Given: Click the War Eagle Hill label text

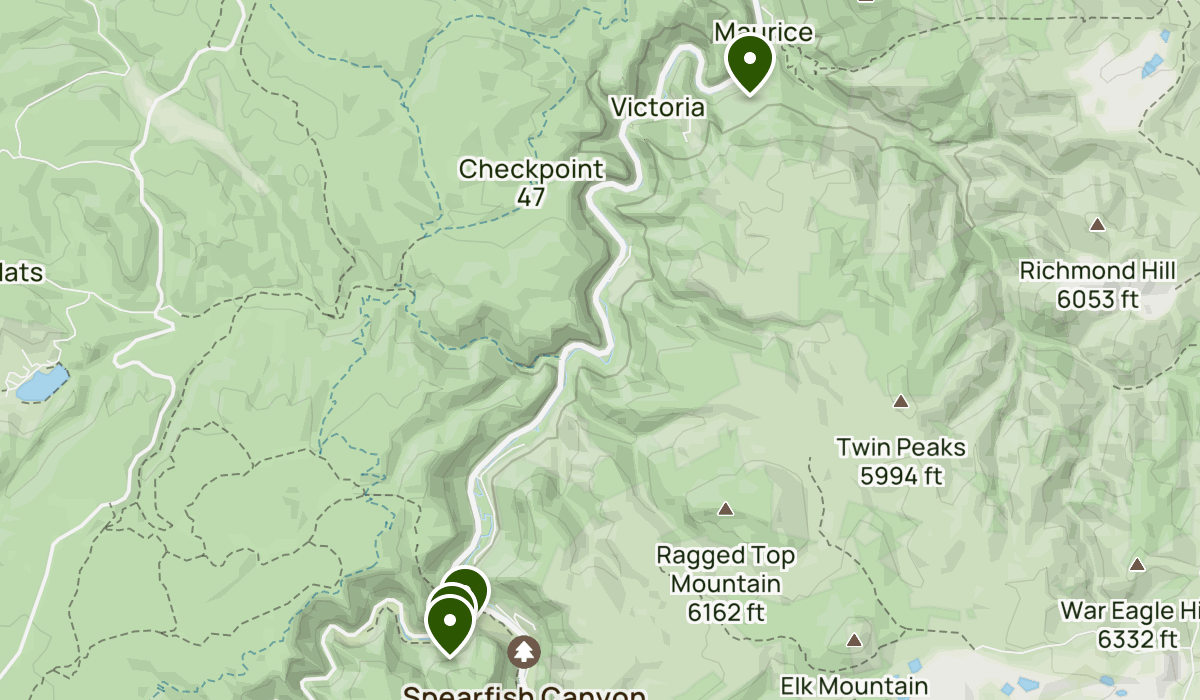Looking at the screenshot, I should 1130,610.
